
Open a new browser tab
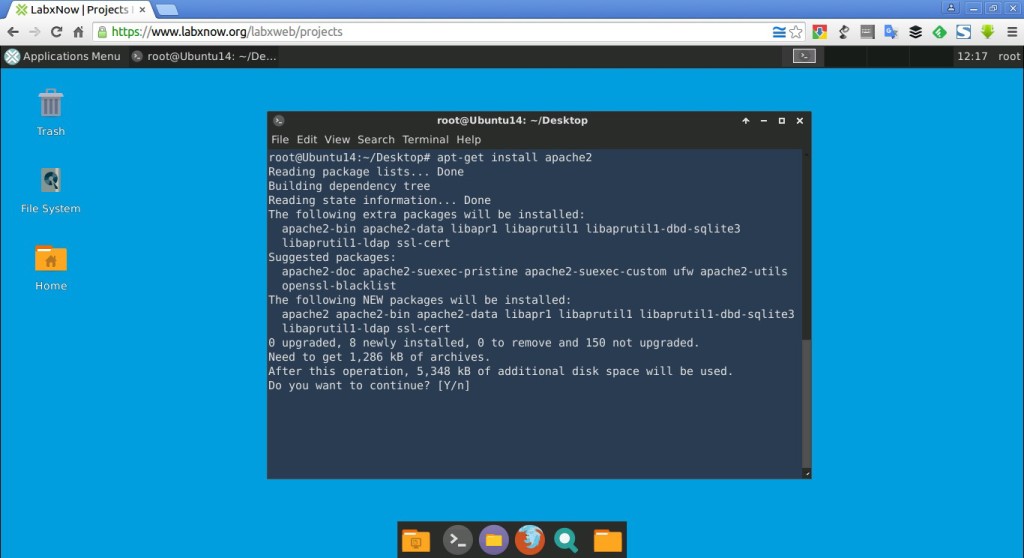tap(167, 10)
